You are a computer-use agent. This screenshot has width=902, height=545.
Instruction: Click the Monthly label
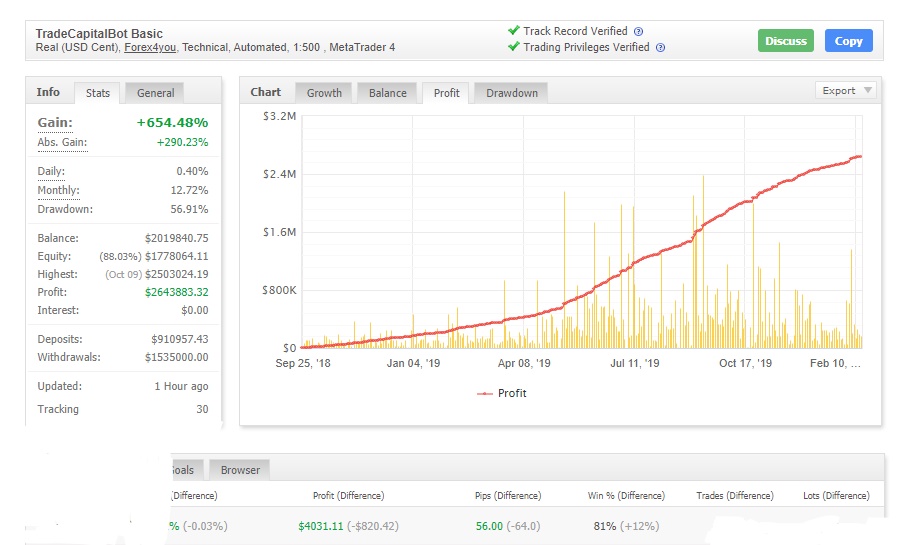click(x=58, y=190)
